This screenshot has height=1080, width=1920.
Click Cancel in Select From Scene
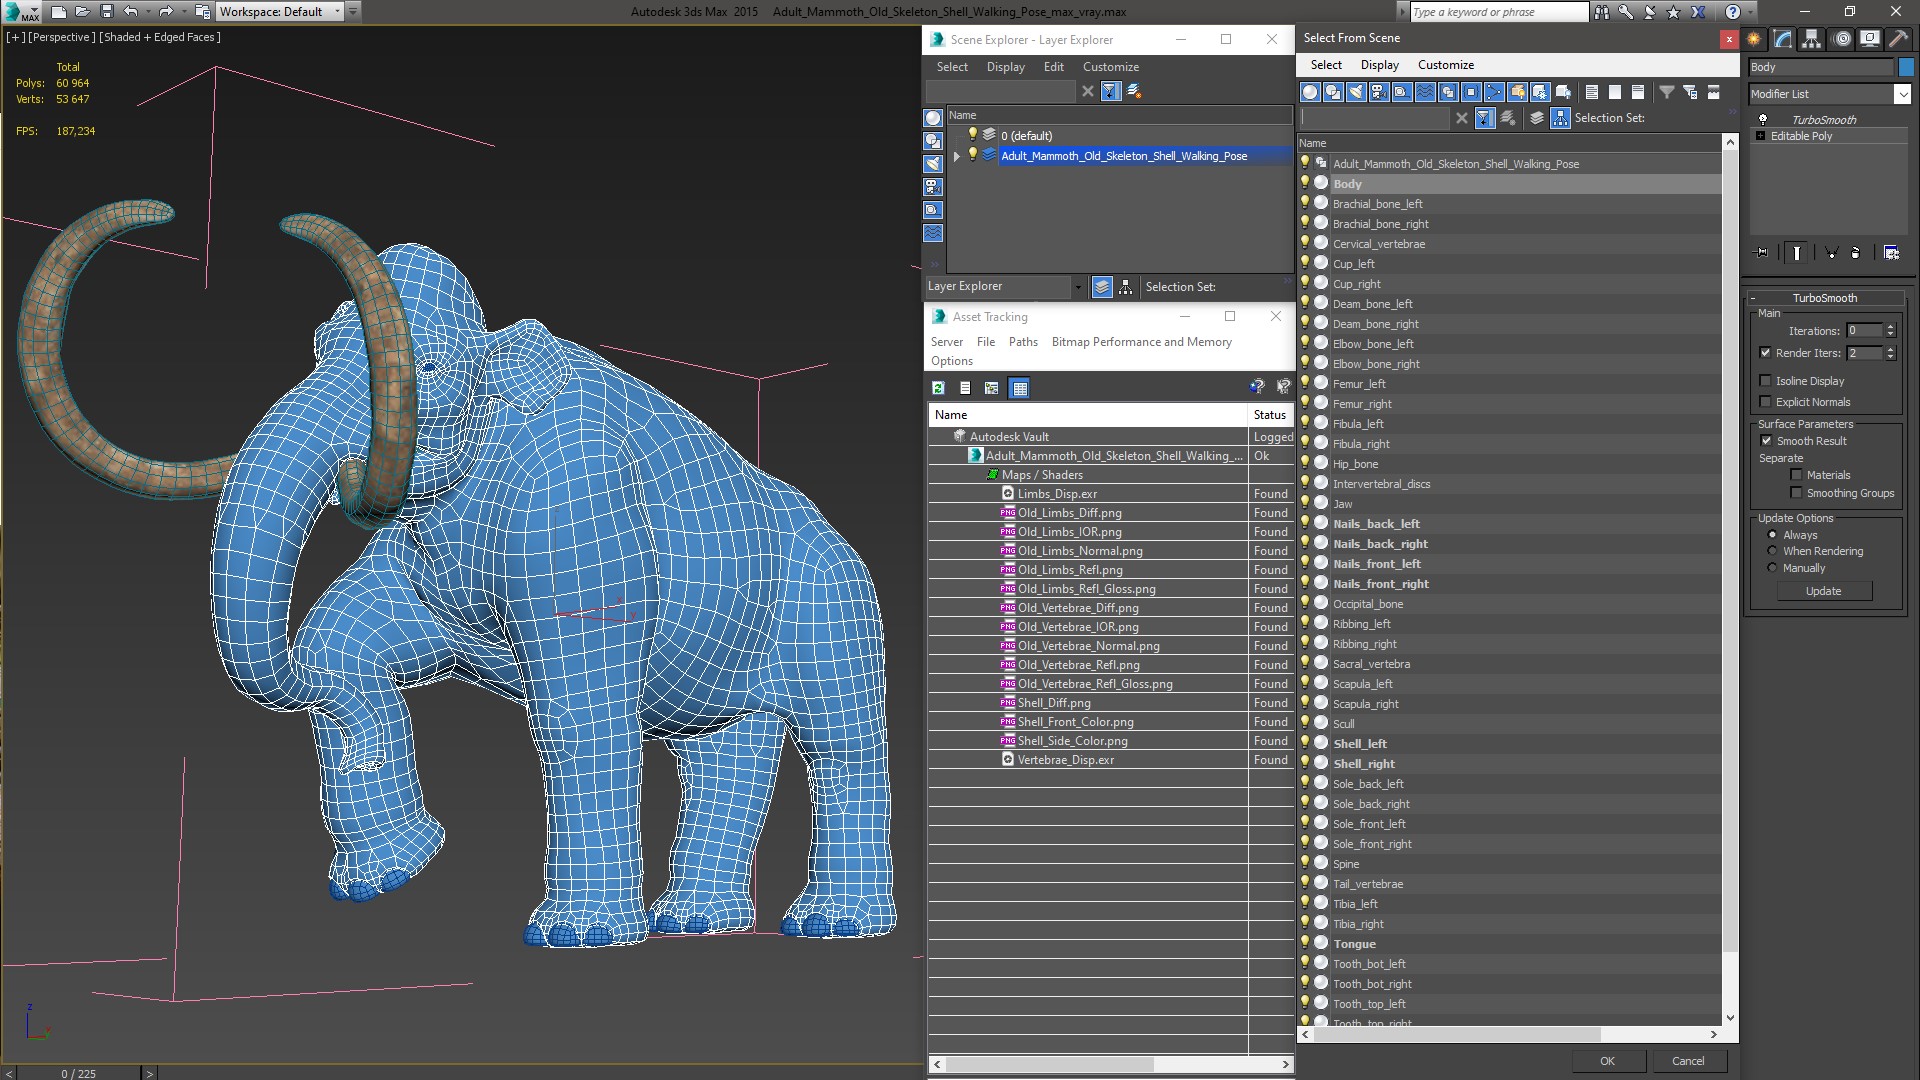(x=1688, y=1061)
